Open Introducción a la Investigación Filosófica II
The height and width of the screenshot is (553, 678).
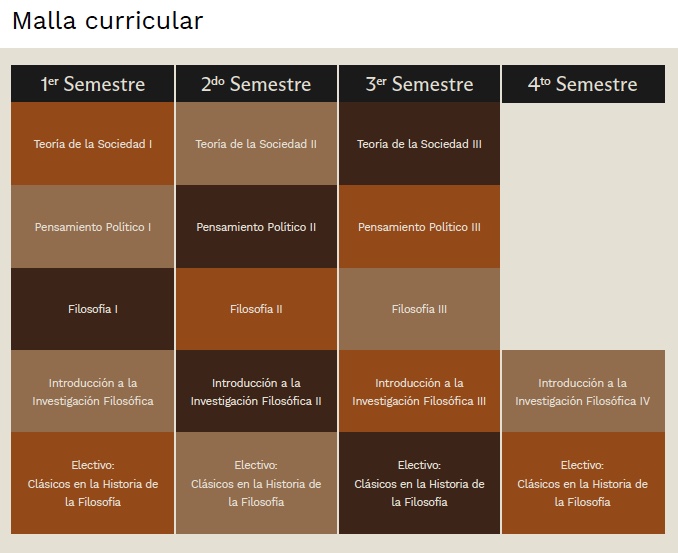coord(256,391)
